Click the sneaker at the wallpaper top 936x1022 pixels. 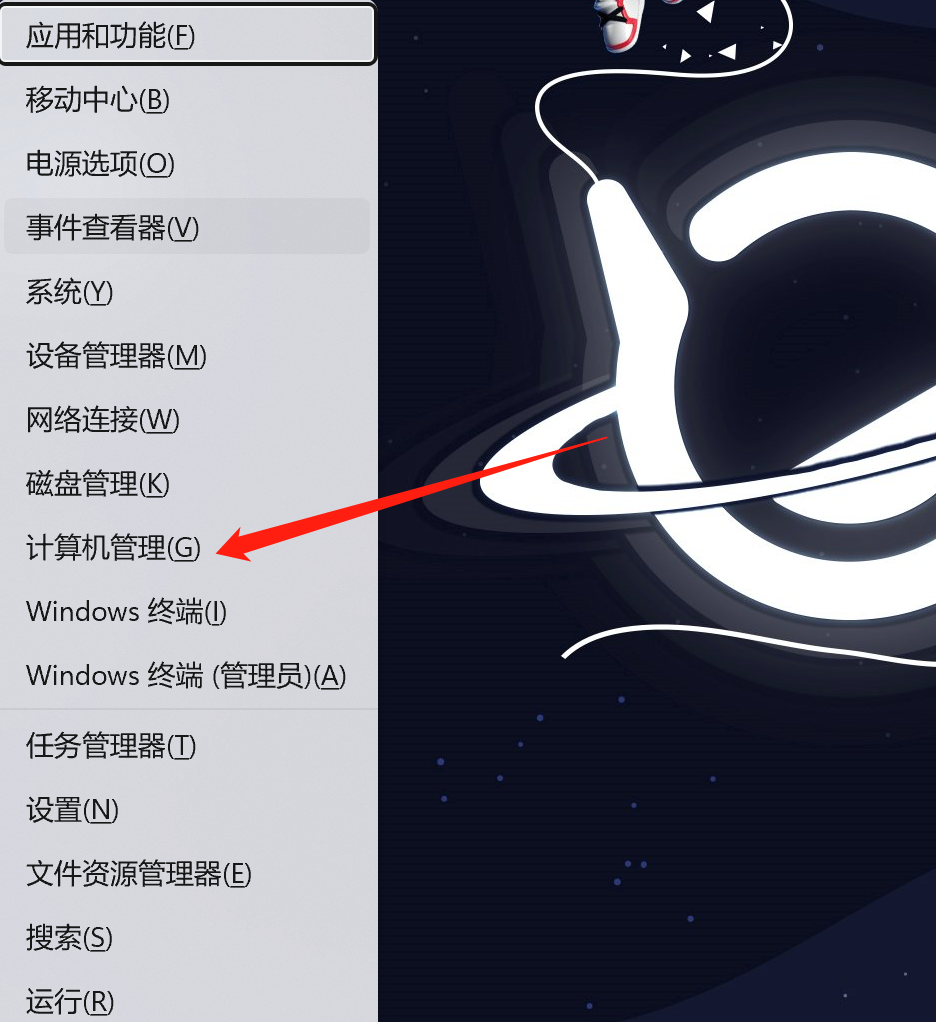point(621,23)
